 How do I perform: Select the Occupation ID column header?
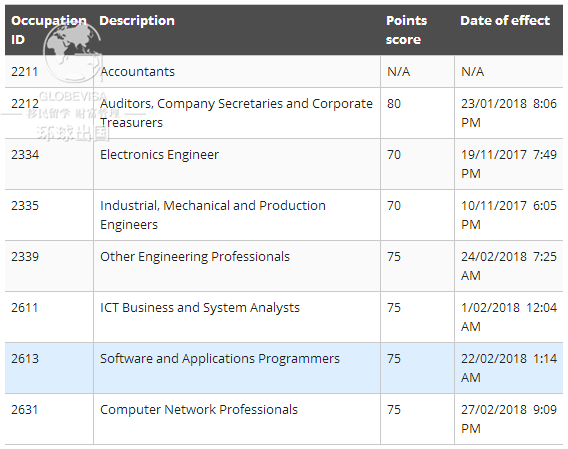pyautogui.click(x=49, y=30)
